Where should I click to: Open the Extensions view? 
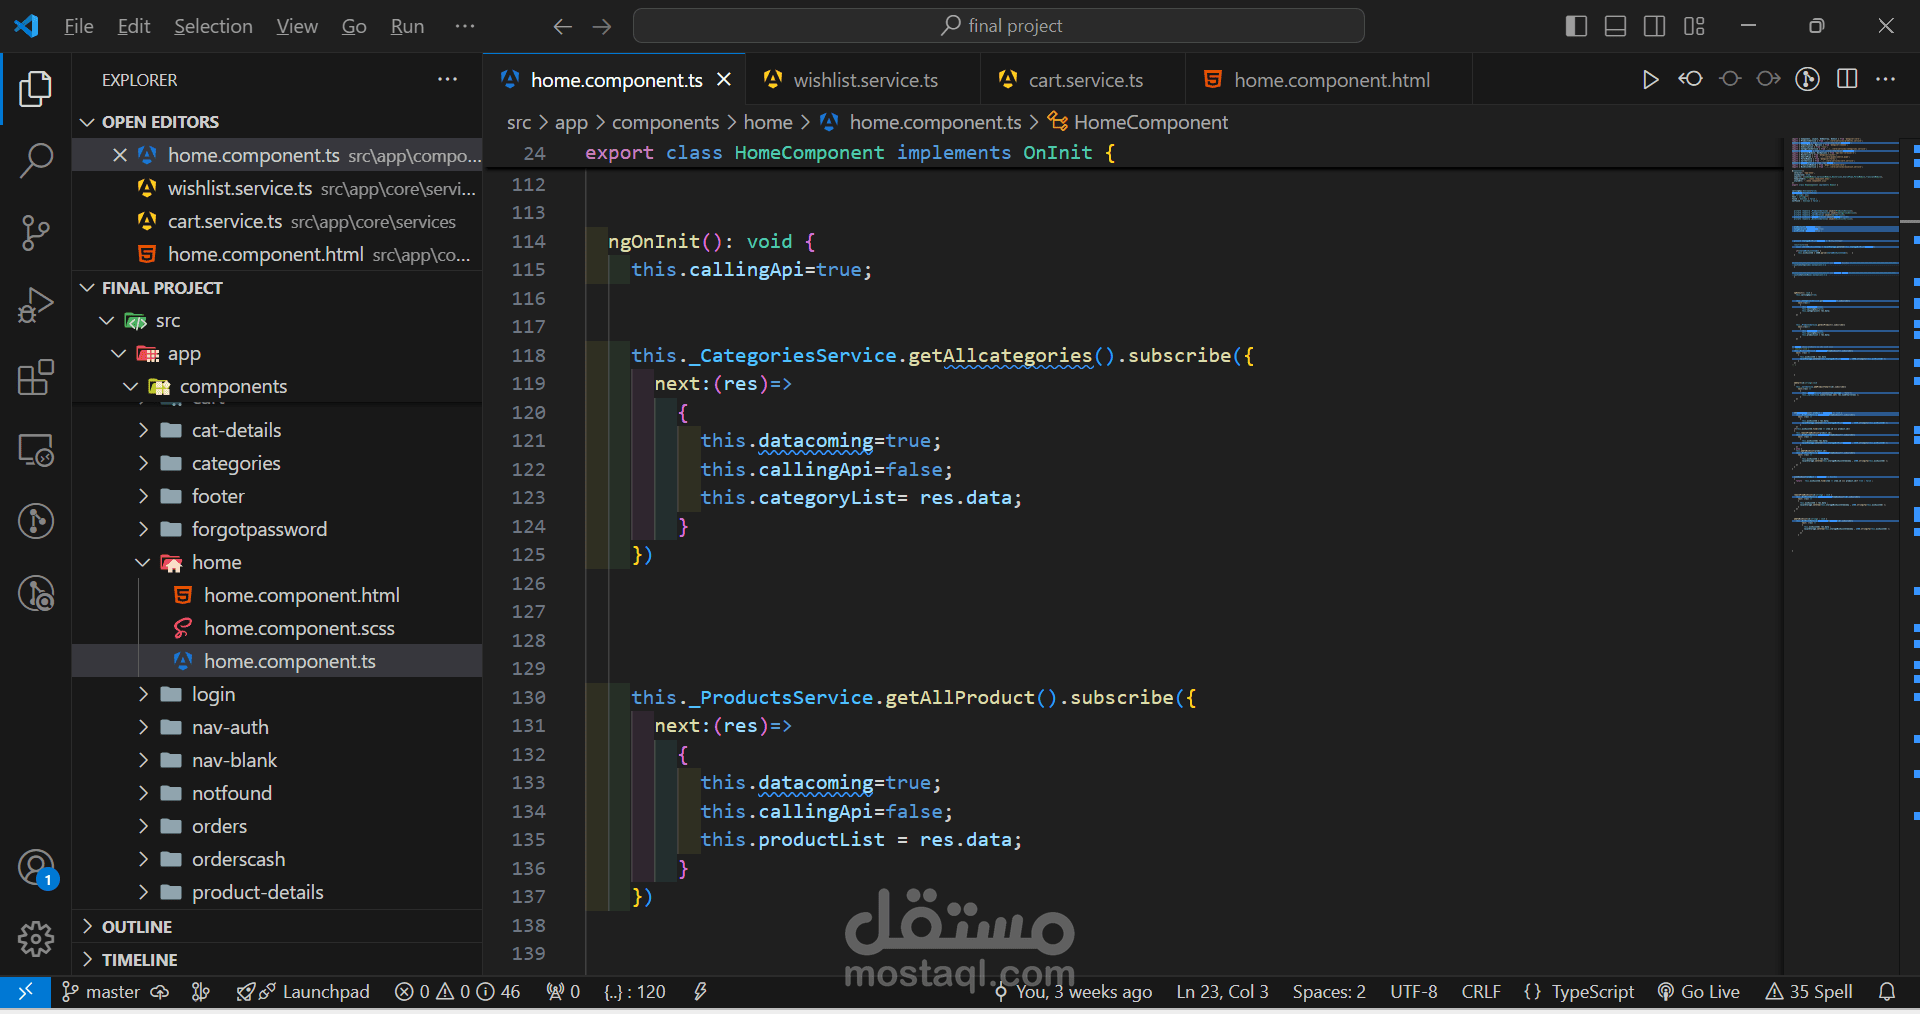point(36,377)
